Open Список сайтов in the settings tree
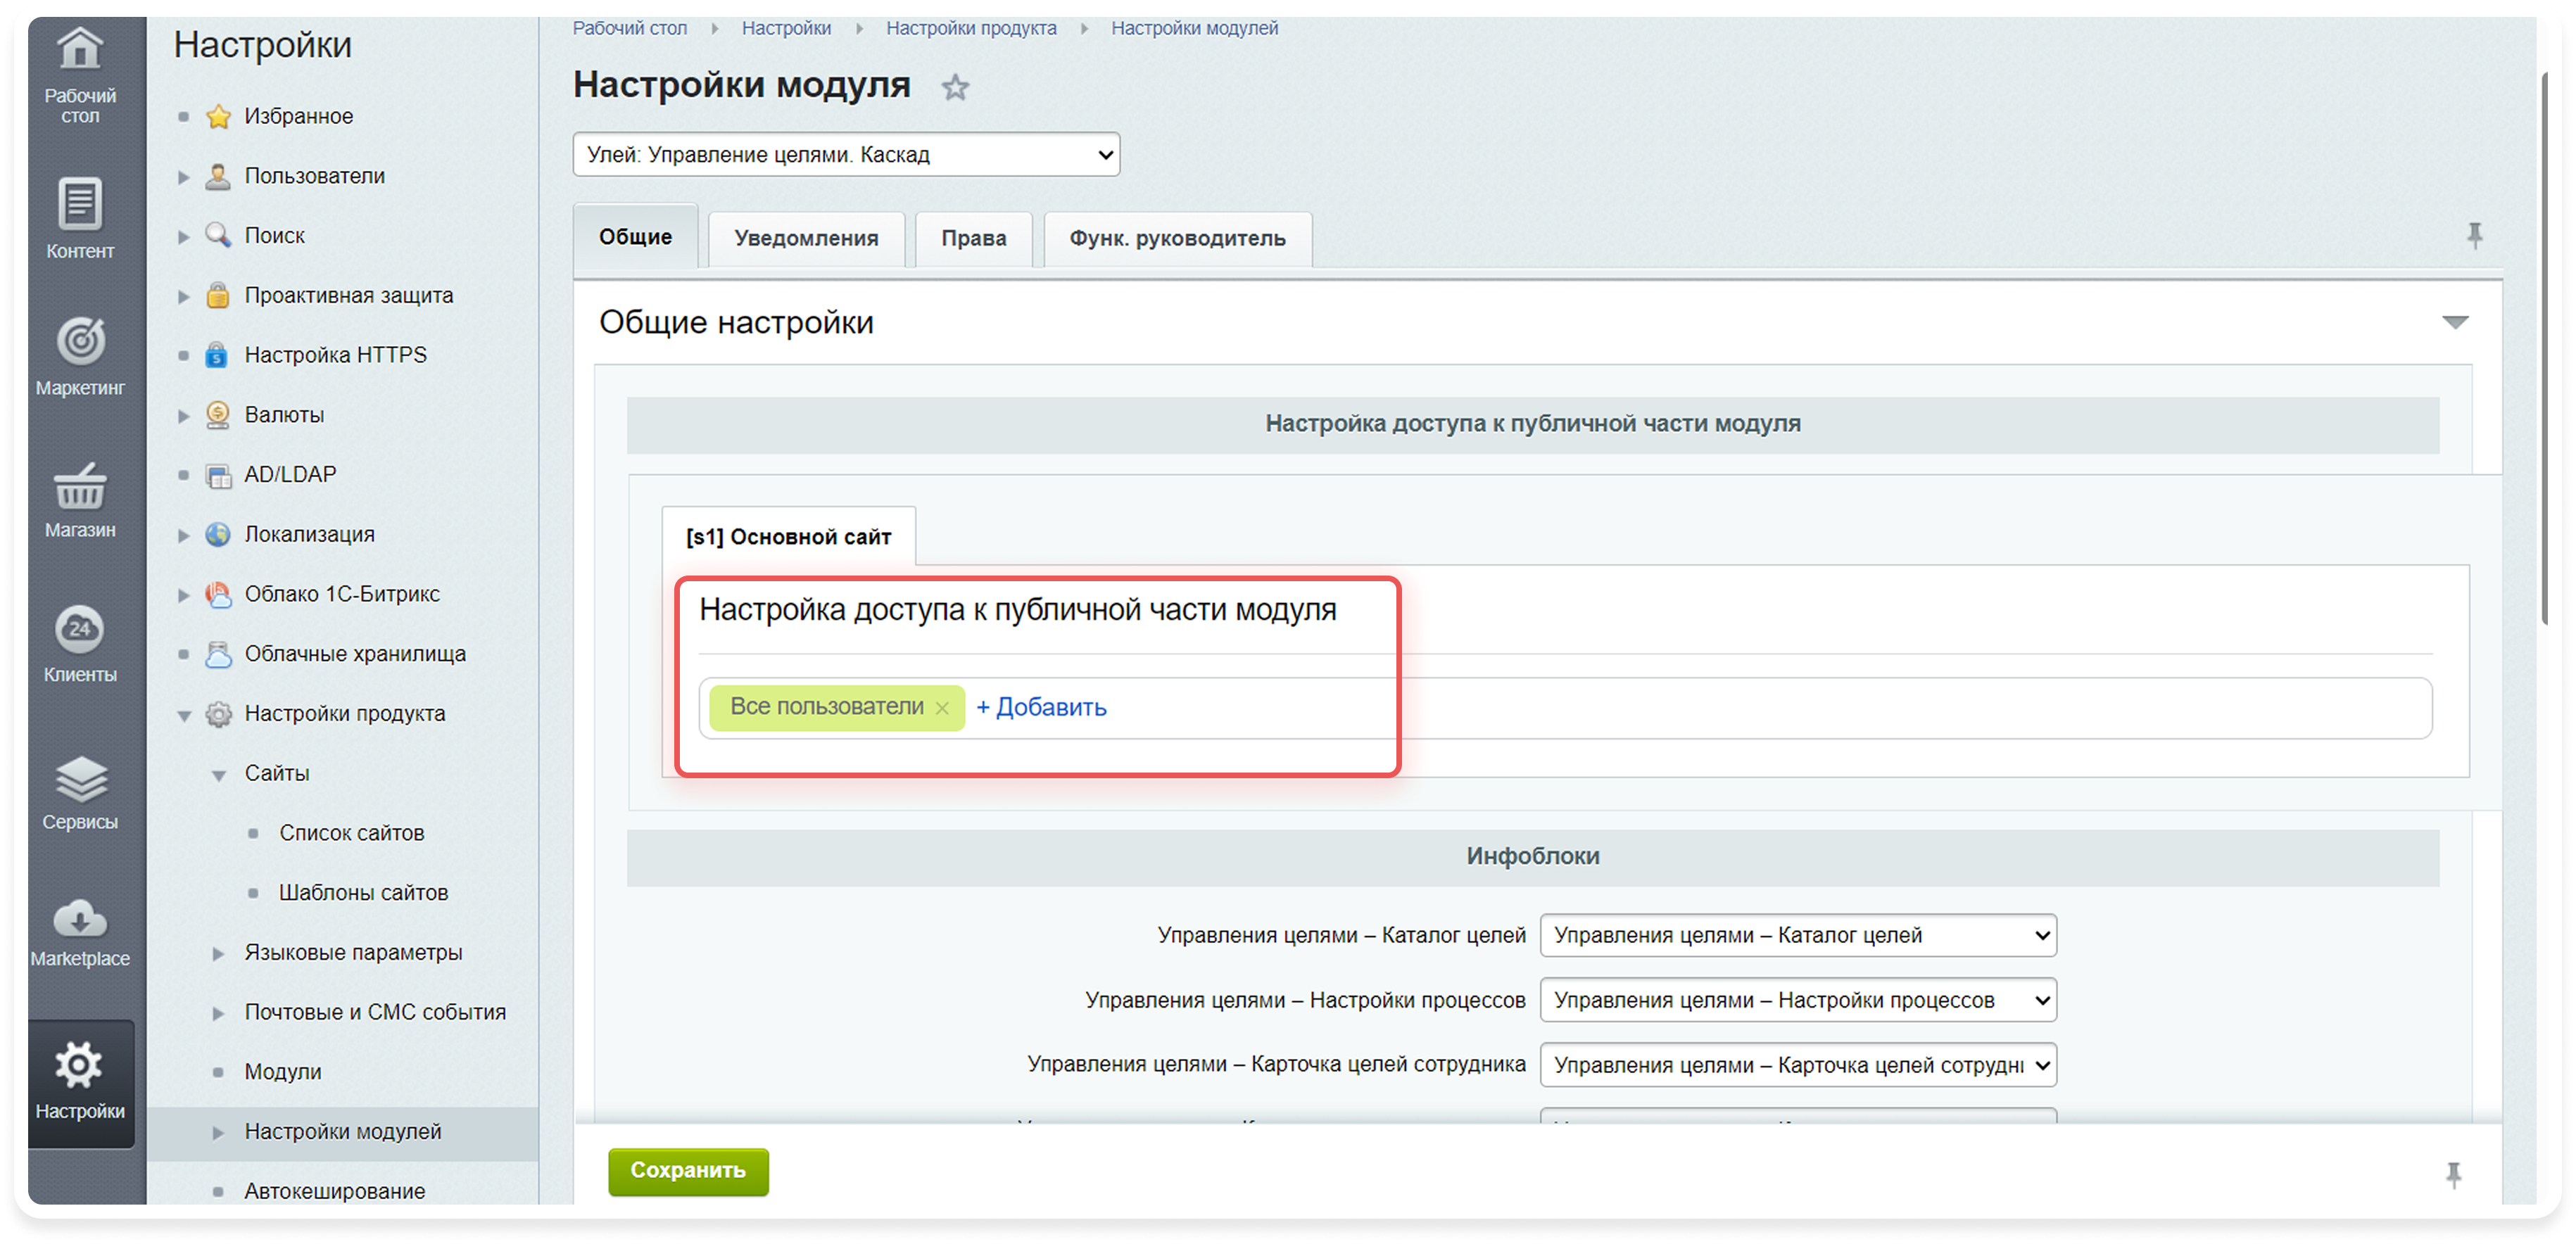Viewport: 2576px width, 1244px height. [351, 833]
